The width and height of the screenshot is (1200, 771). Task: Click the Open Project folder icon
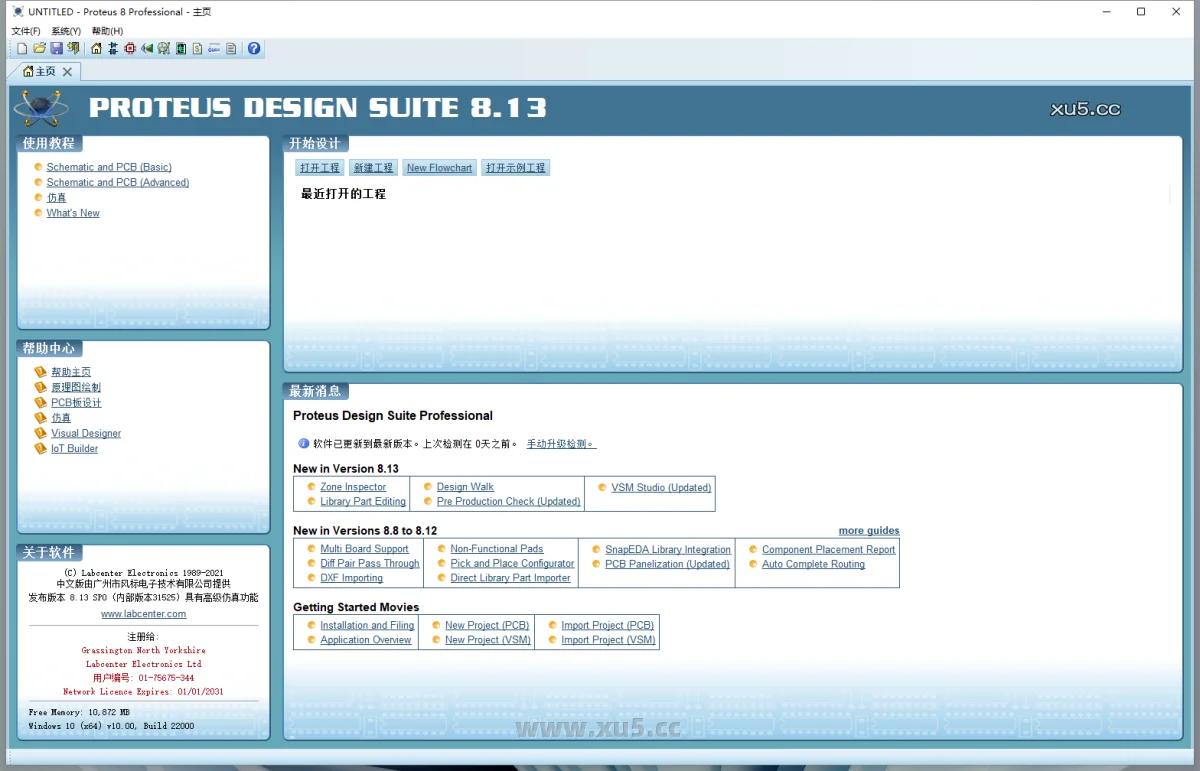(40, 48)
